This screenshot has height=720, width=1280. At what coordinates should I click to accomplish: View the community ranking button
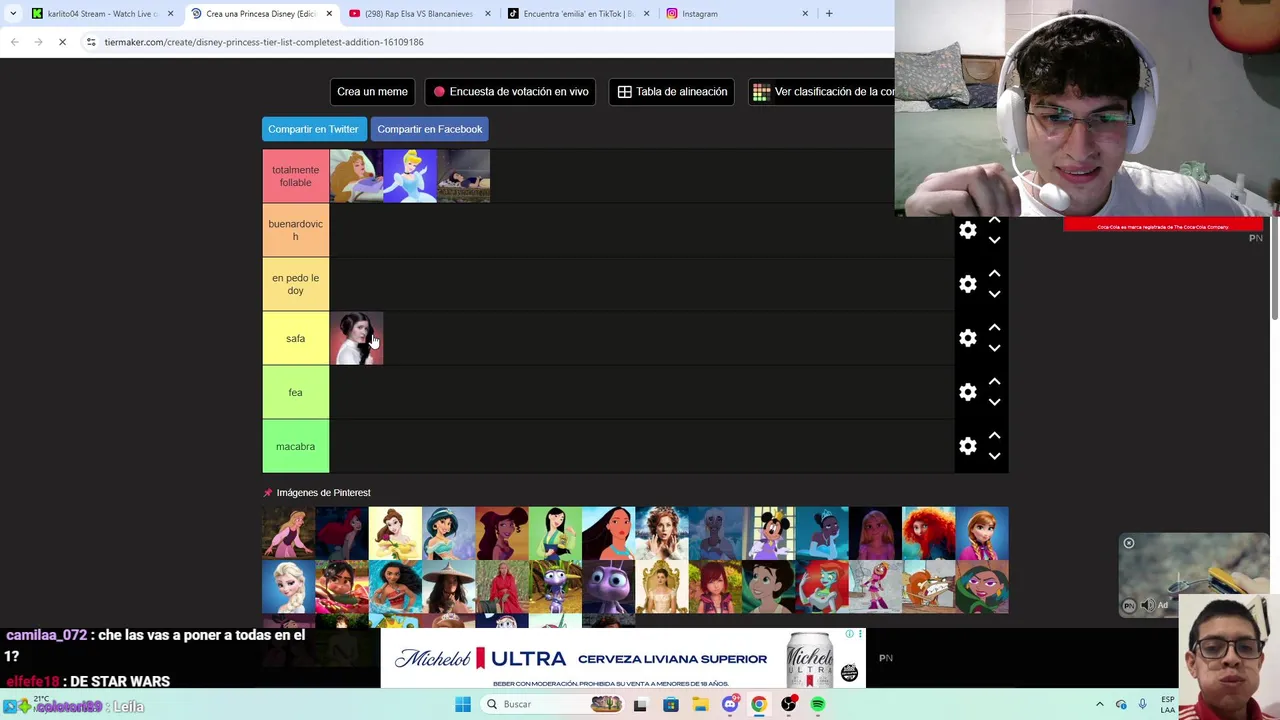coord(822,92)
